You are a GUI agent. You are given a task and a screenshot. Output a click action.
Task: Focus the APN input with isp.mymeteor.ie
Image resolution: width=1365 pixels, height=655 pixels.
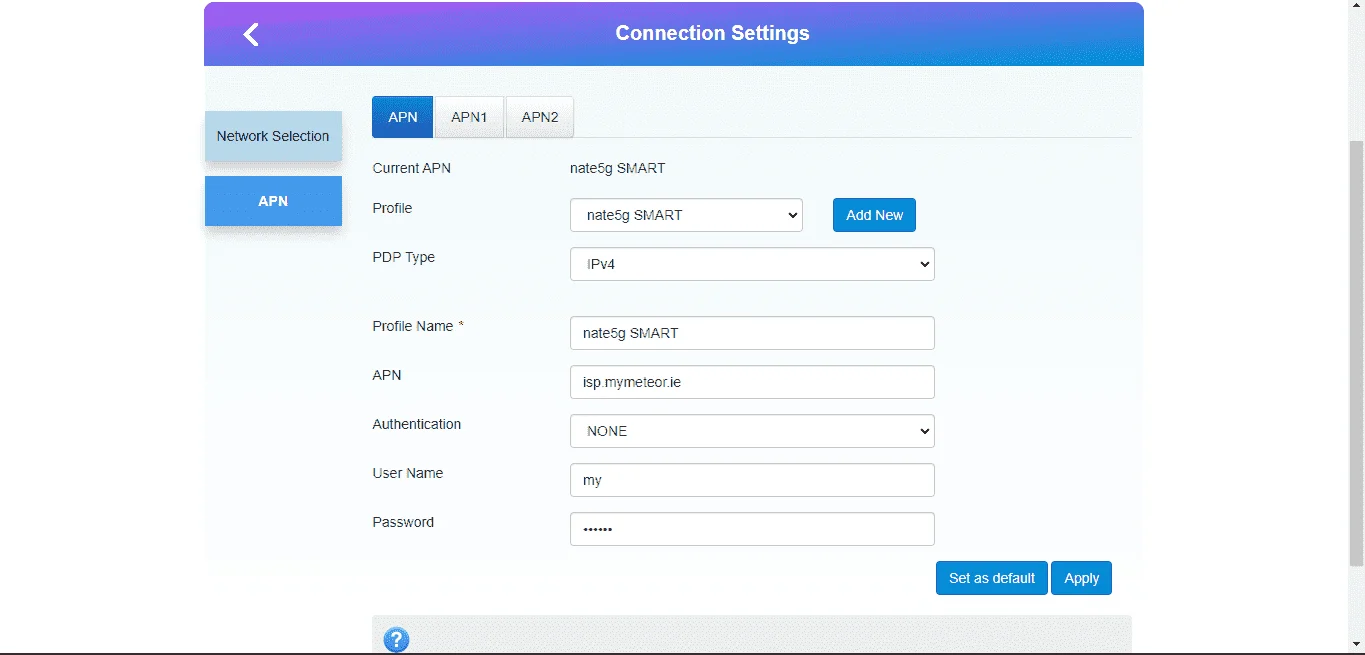click(x=752, y=382)
